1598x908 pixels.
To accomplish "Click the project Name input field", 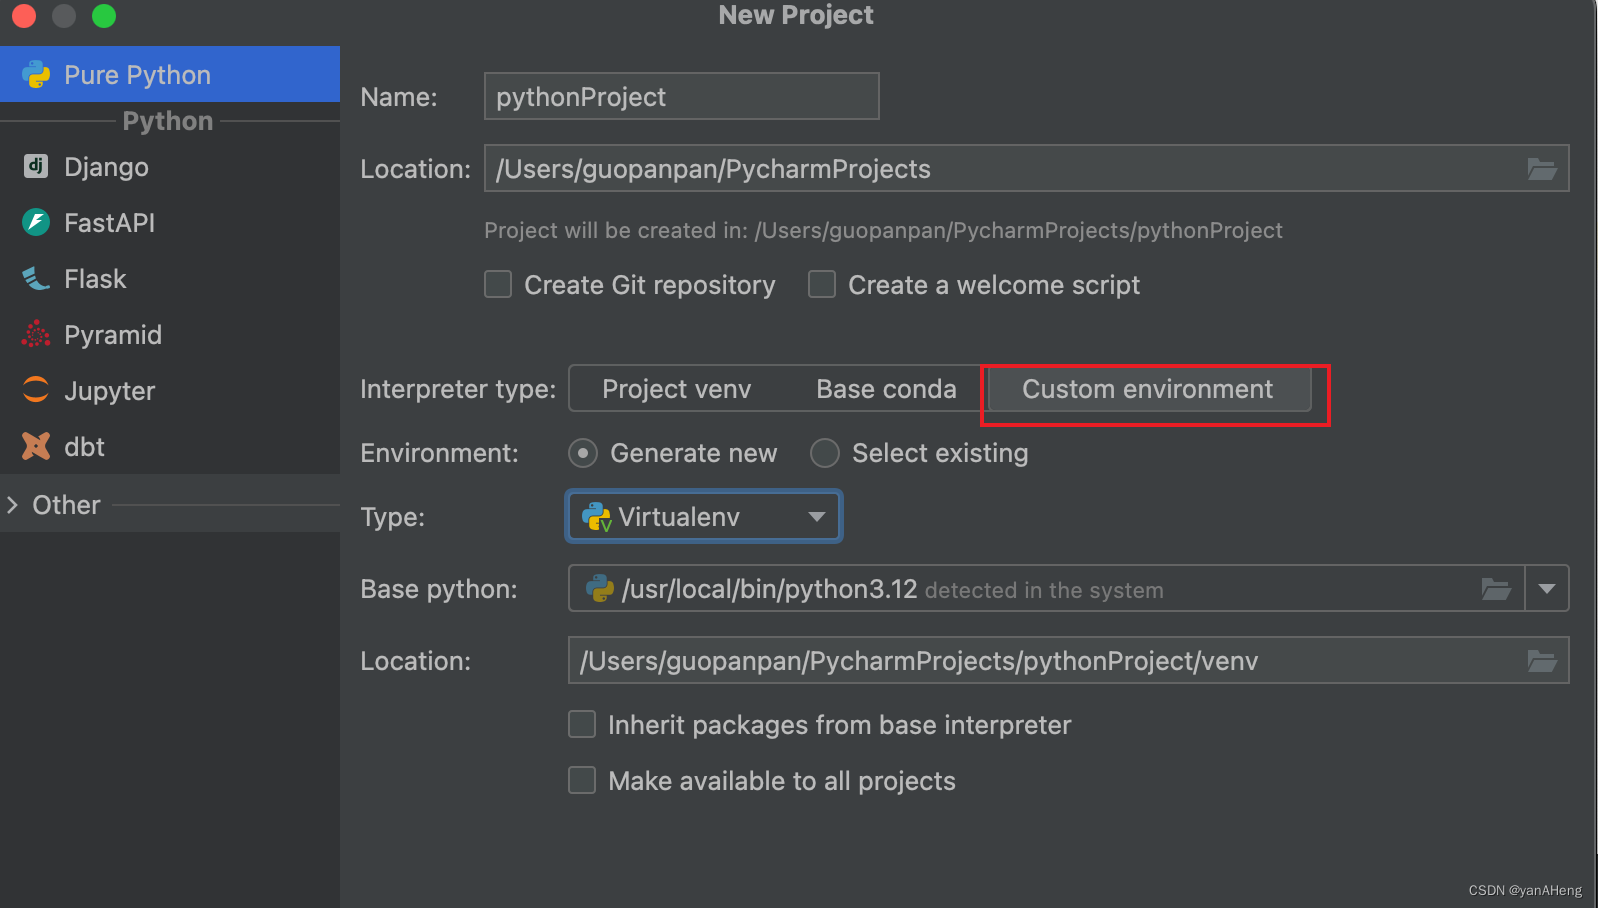I will [681, 96].
